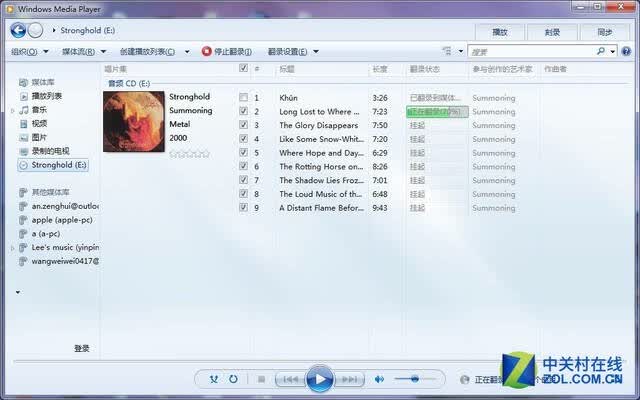Click the red stop rip icon
This screenshot has height=400, width=640.
[x=207, y=51]
